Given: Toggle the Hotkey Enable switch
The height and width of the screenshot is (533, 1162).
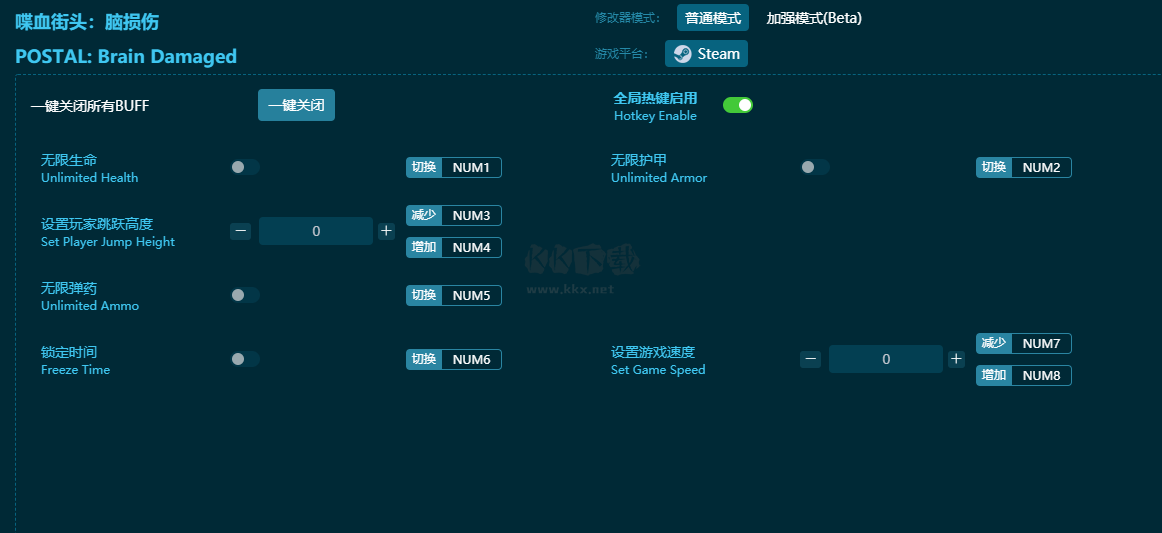Looking at the screenshot, I should (738, 105).
